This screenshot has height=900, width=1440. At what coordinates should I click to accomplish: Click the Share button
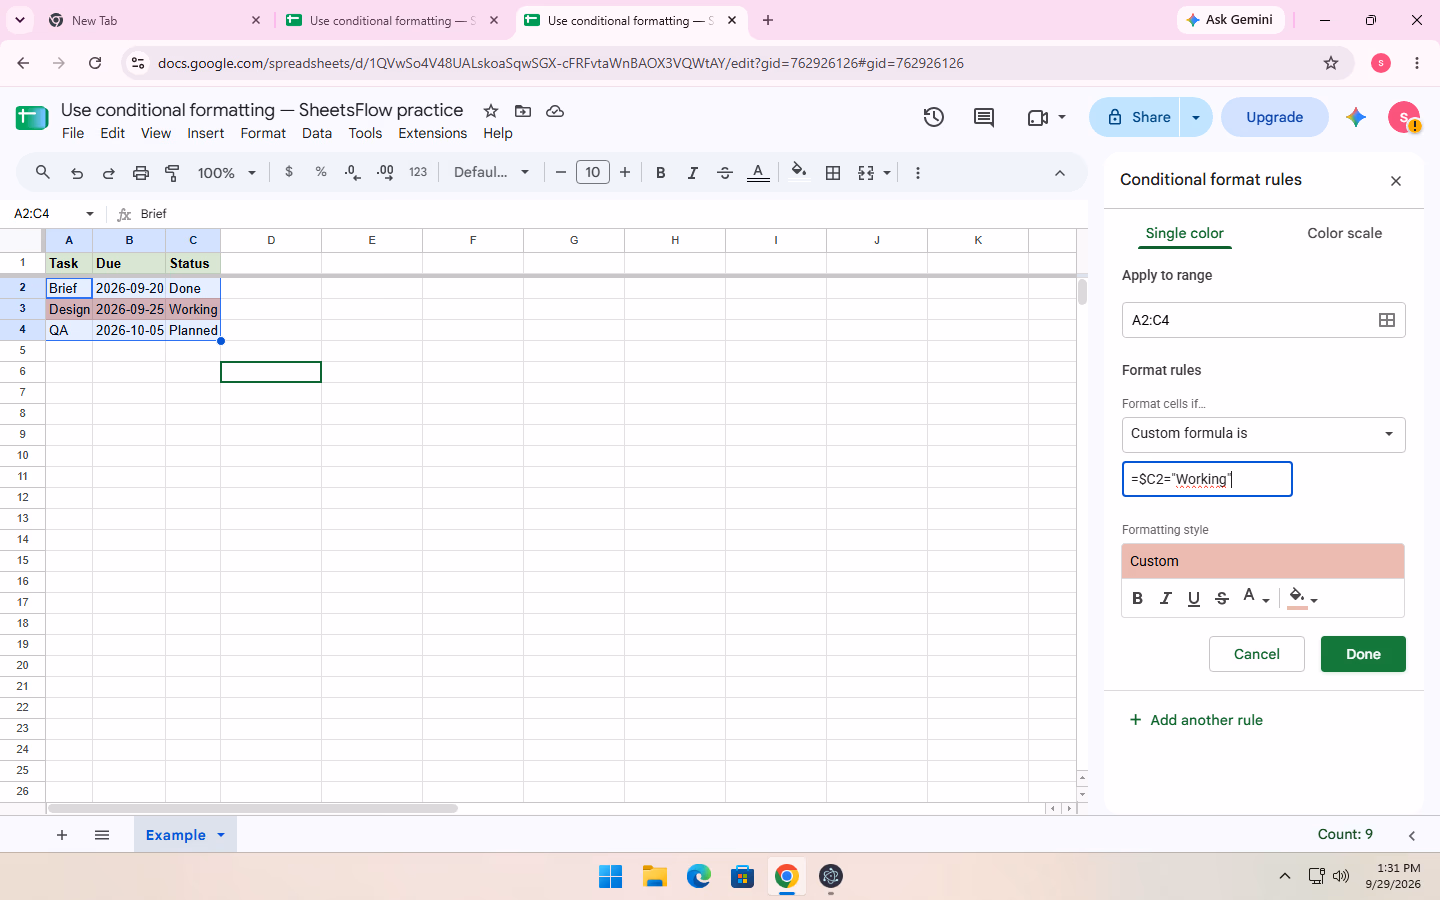[1136, 117]
